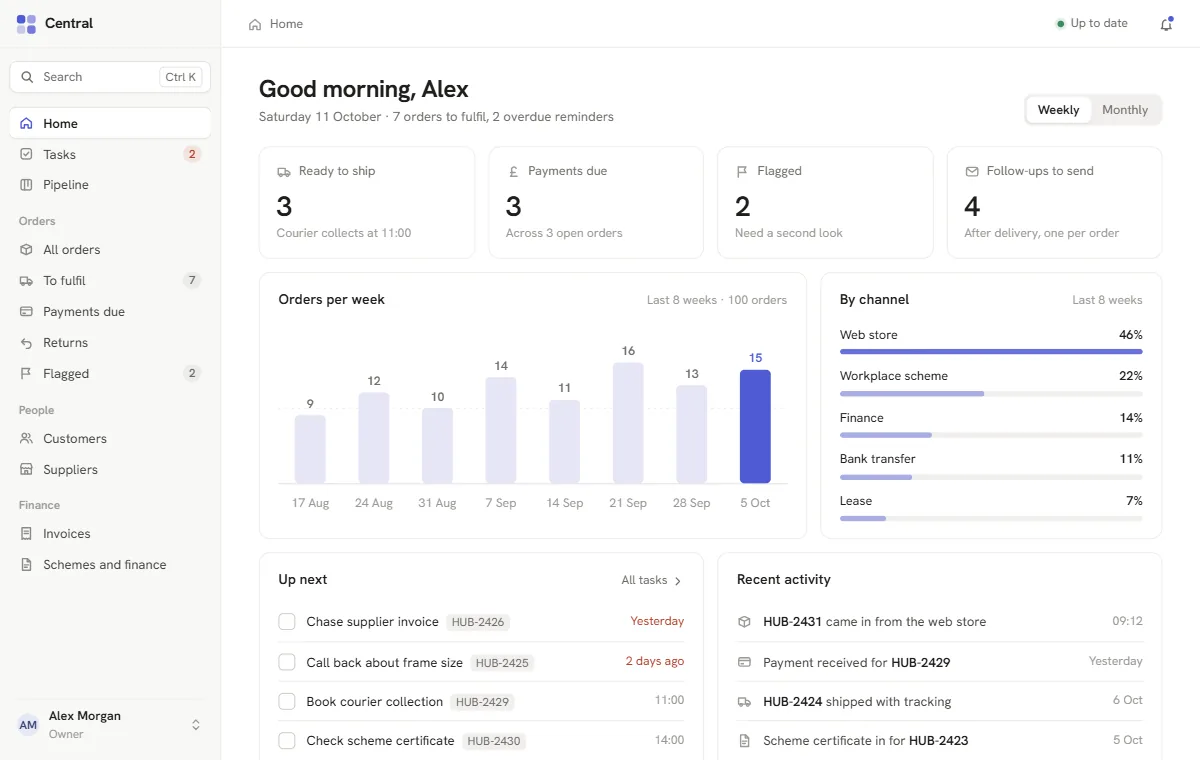Viewport: 1200px width, 760px height.
Task: Open Pipeline in the sidebar
Action: 110,185
